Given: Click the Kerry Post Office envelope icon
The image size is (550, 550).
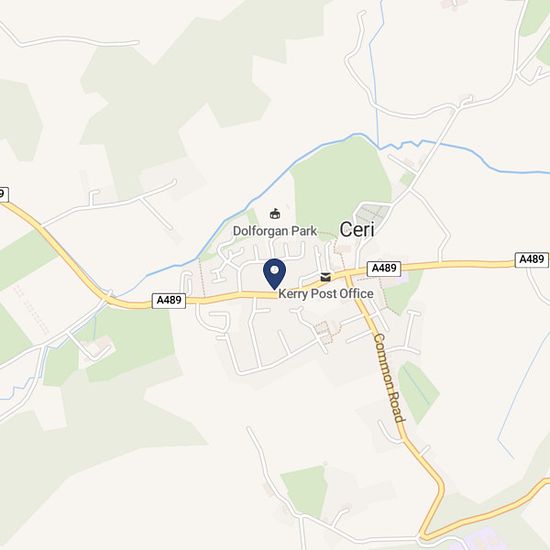Looking at the screenshot, I should click(x=326, y=277).
